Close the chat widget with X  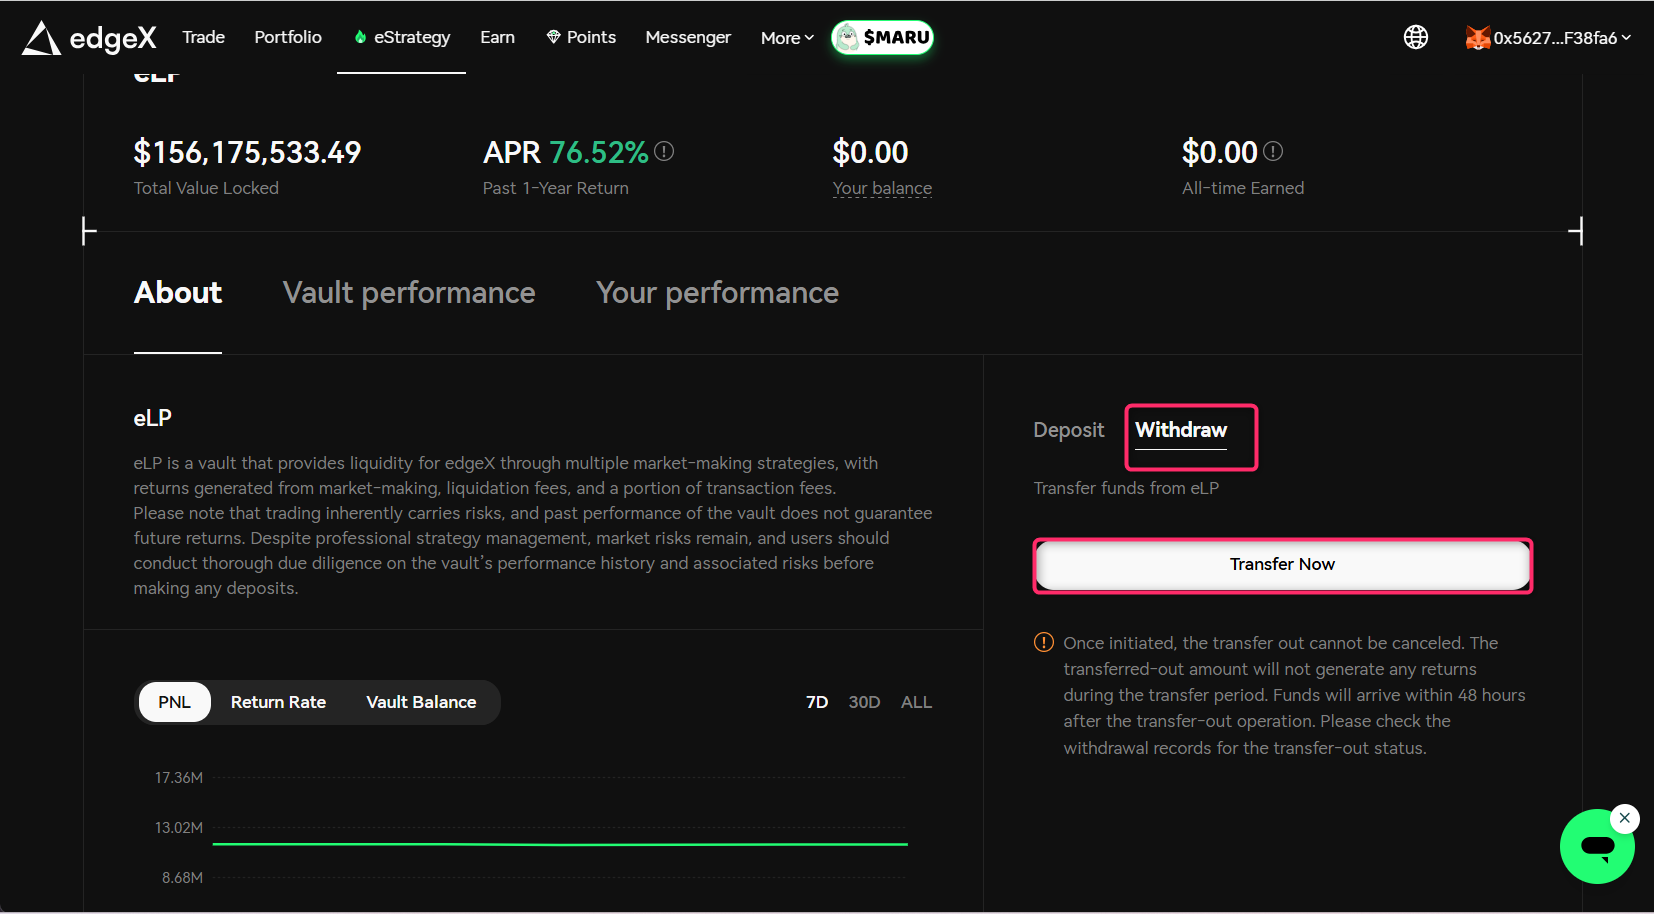point(1625,818)
